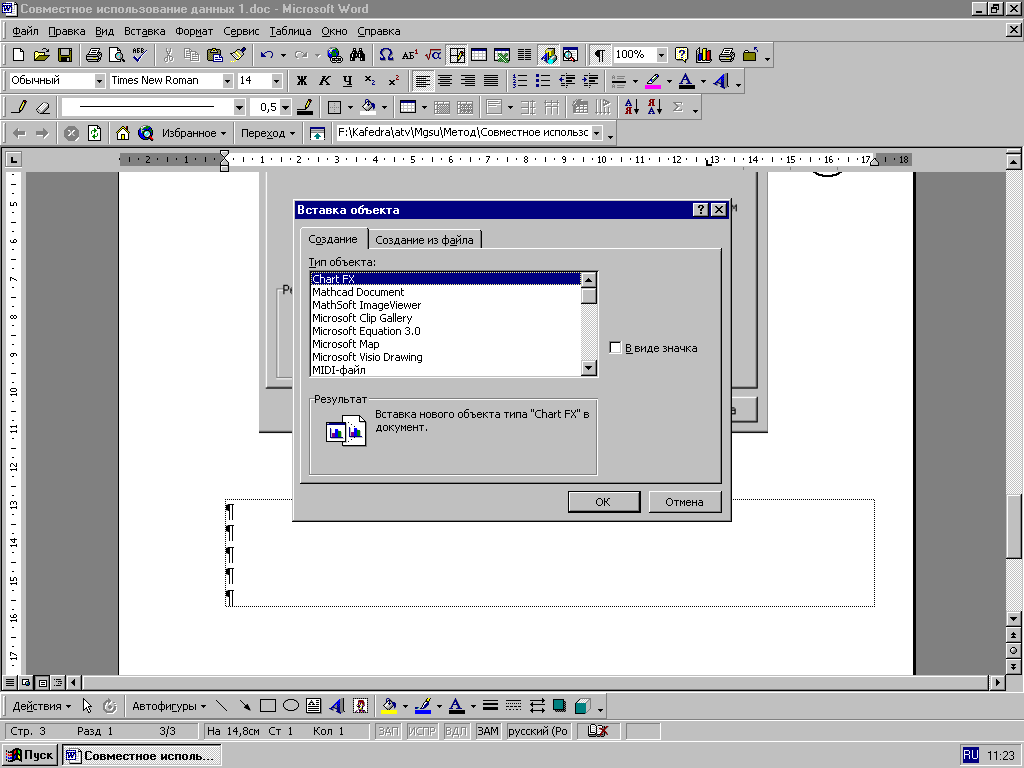The image size is (1024, 768).
Task: Click OK in Вставка объекта dialog
Action: click(603, 502)
